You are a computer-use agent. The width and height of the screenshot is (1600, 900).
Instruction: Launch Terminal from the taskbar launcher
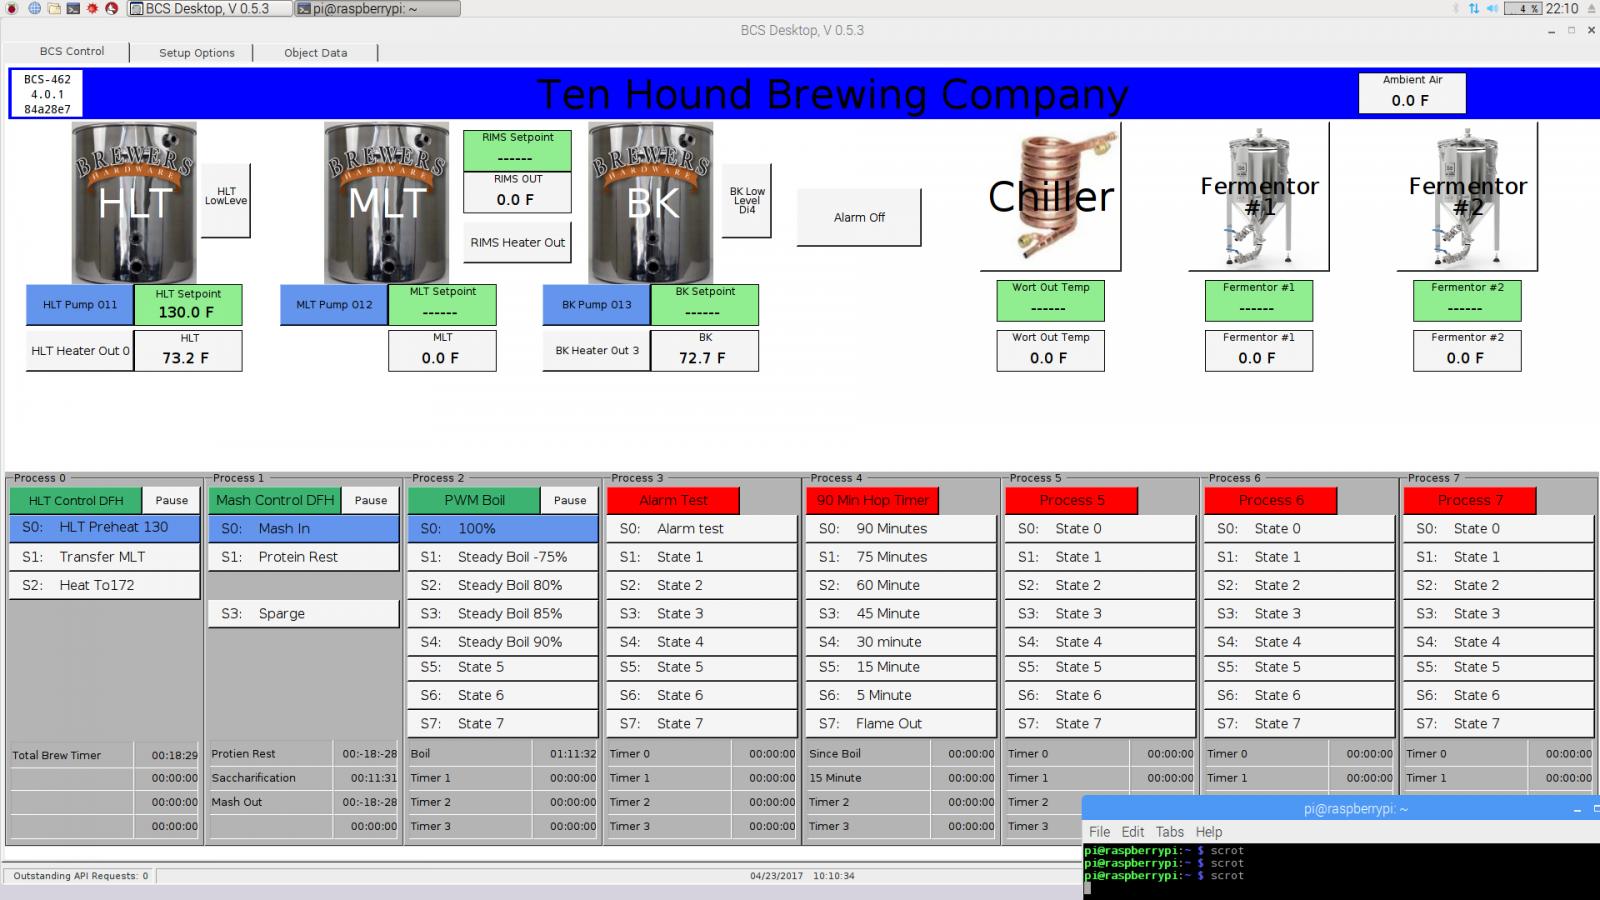pyautogui.click(x=73, y=9)
